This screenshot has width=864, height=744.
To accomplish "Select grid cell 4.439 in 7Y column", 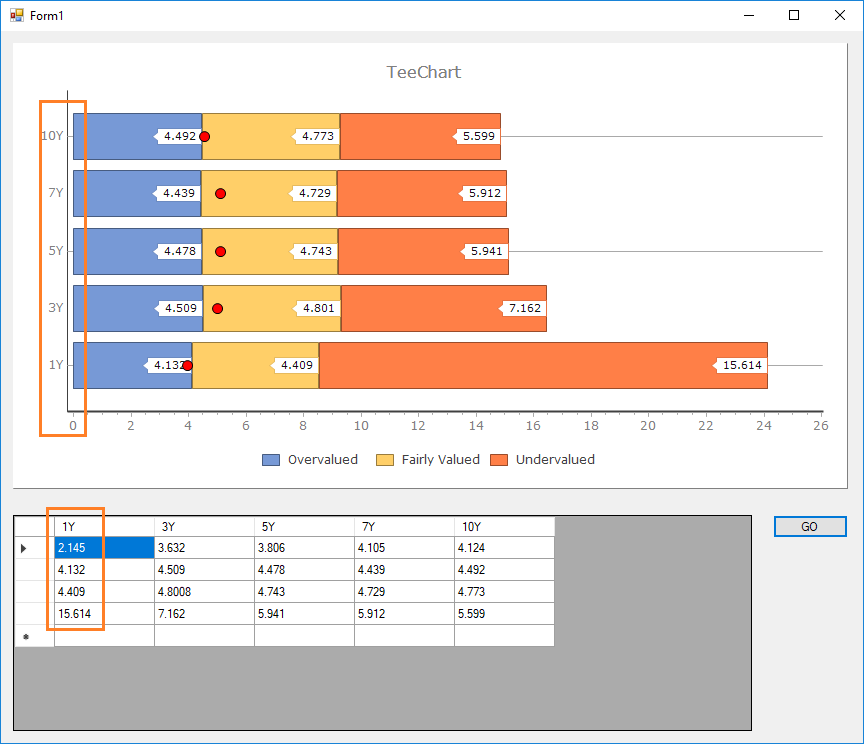I will [x=404, y=570].
